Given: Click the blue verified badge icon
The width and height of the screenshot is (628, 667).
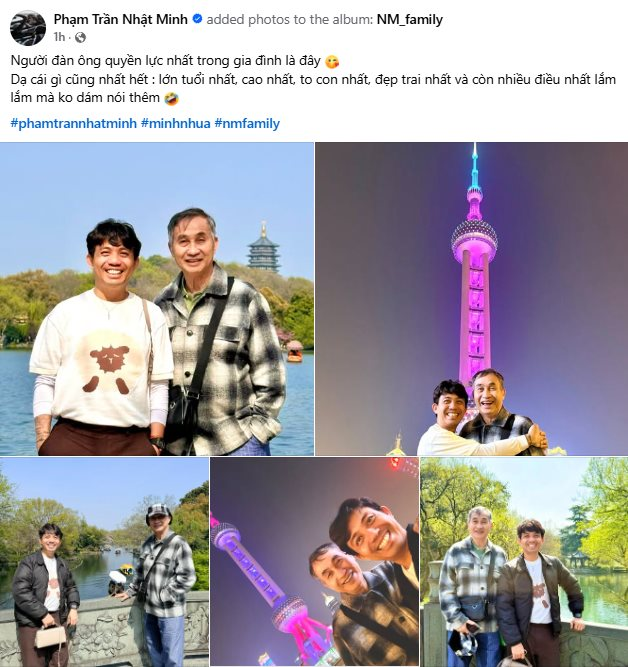Looking at the screenshot, I should point(197,19).
